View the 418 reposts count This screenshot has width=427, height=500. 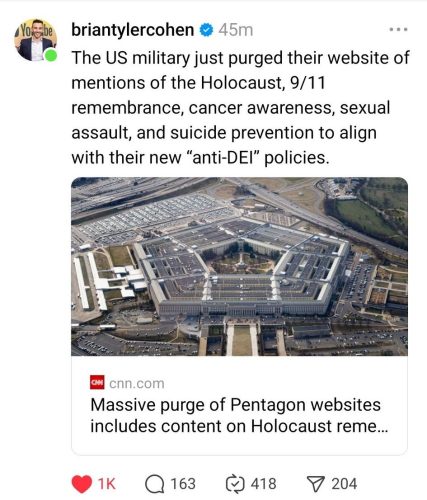(264, 484)
